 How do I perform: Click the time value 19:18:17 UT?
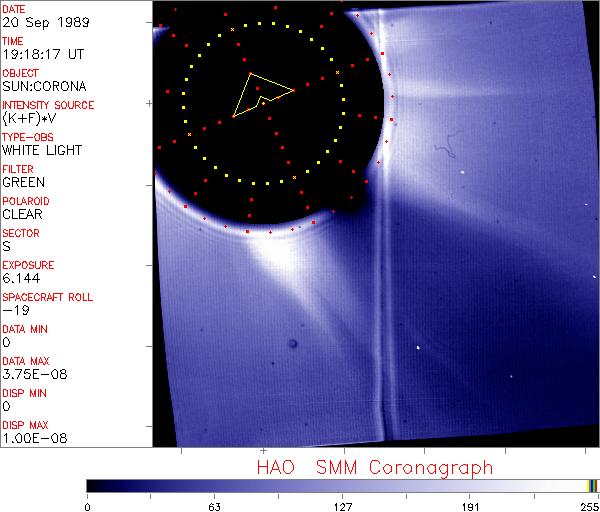tap(42, 54)
